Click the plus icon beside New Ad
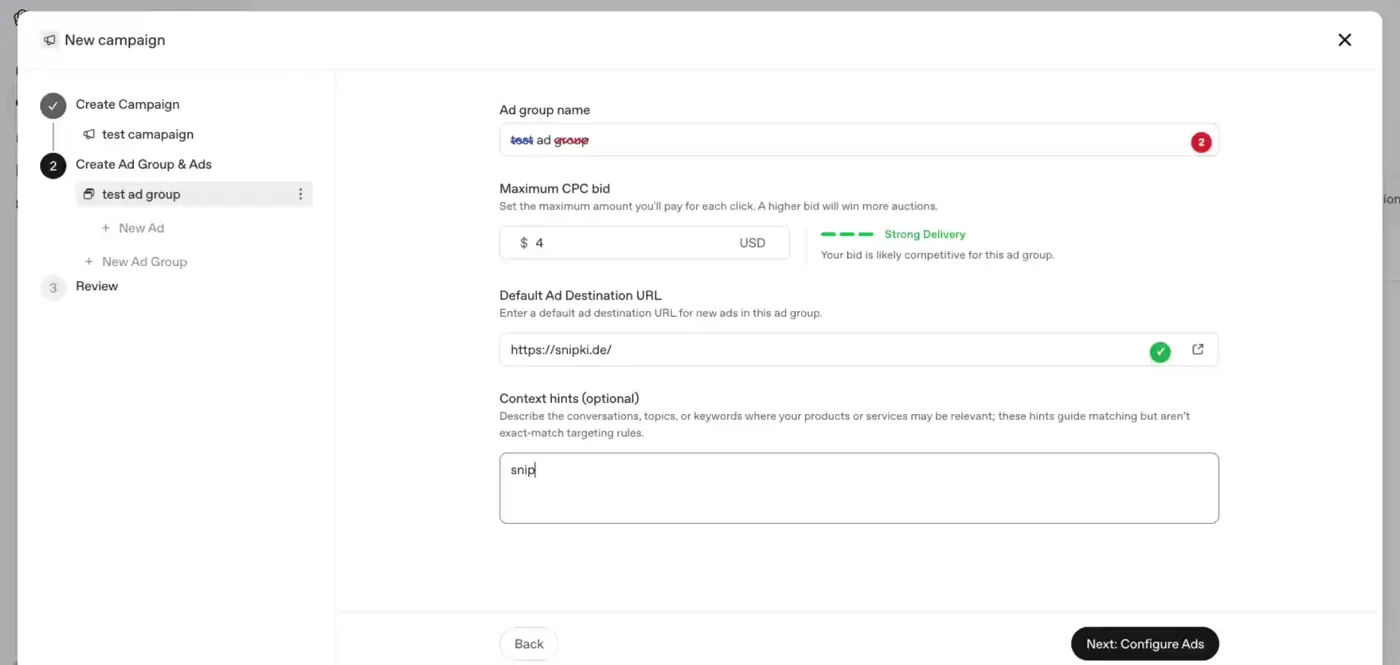This screenshot has height=665, width=1400. [x=106, y=228]
